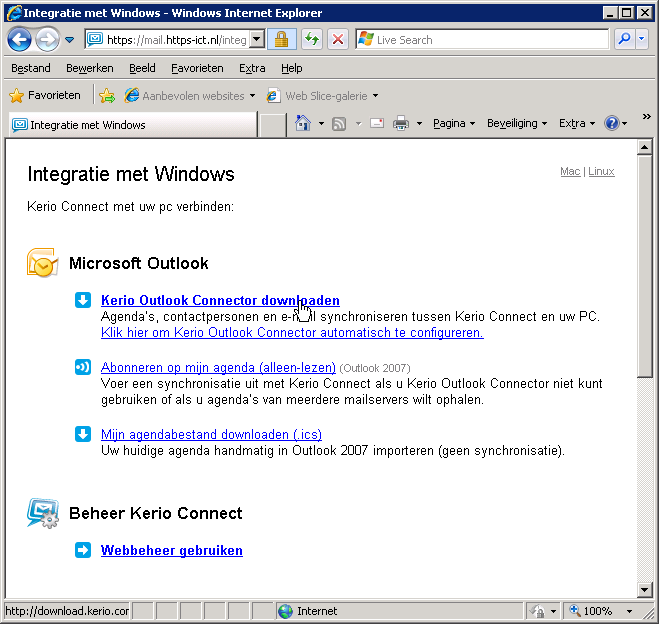The image size is (659, 624).
Task: Click arrow icon beside Webbeheer gebruiken
Action: pyautogui.click(x=83, y=550)
